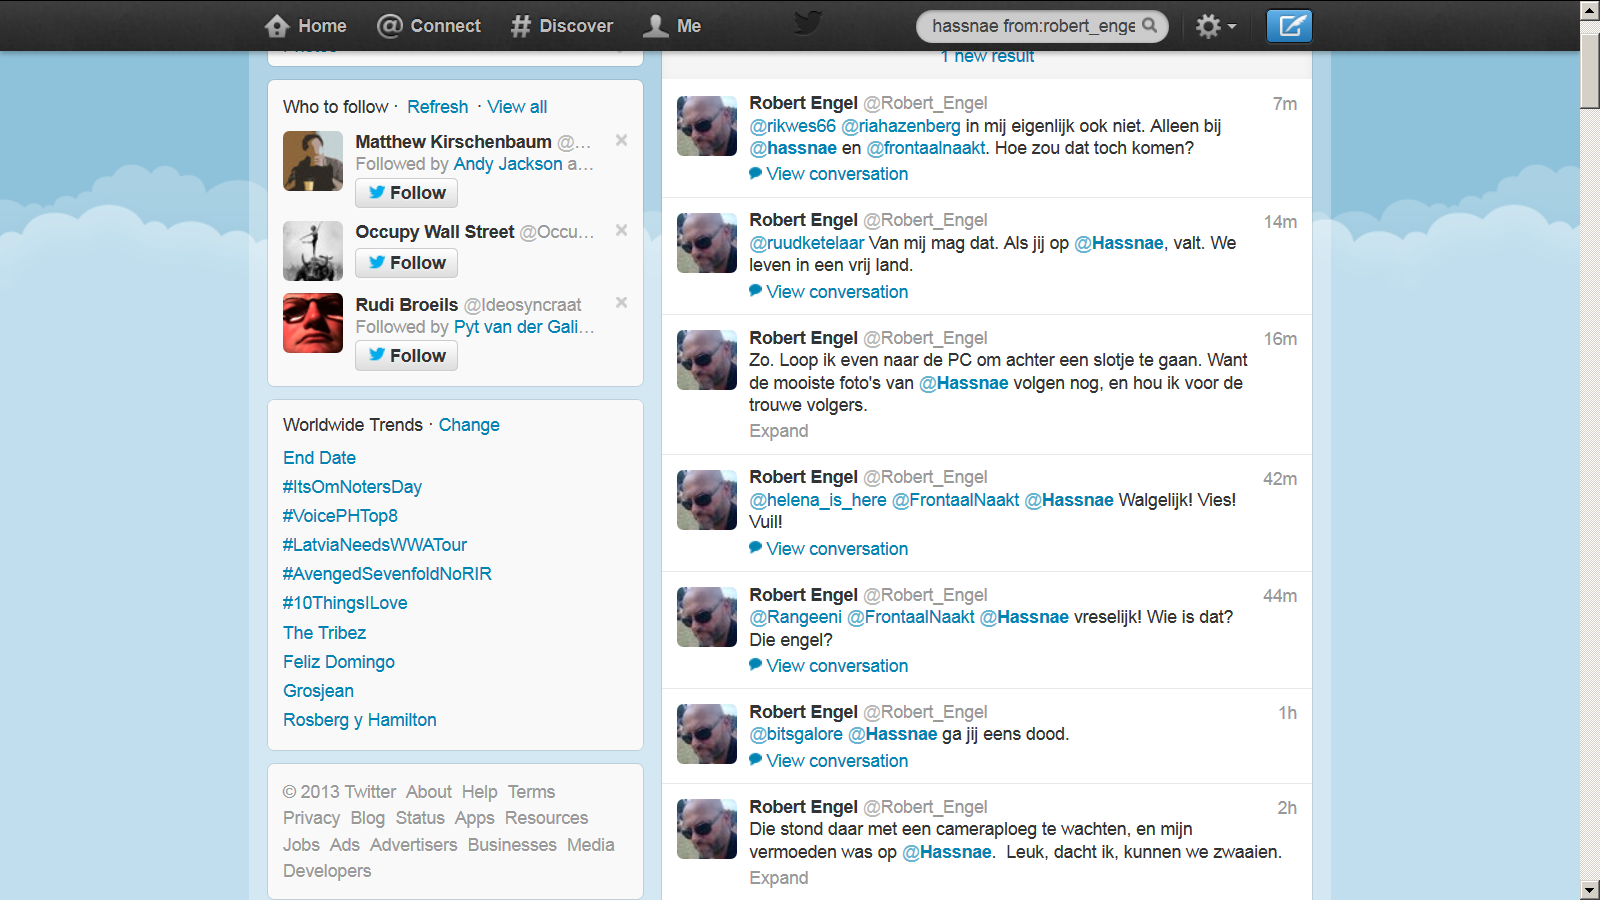The image size is (1600, 900).
Task: Dismiss the Rudi Broeils suggestion
Action: 621,302
